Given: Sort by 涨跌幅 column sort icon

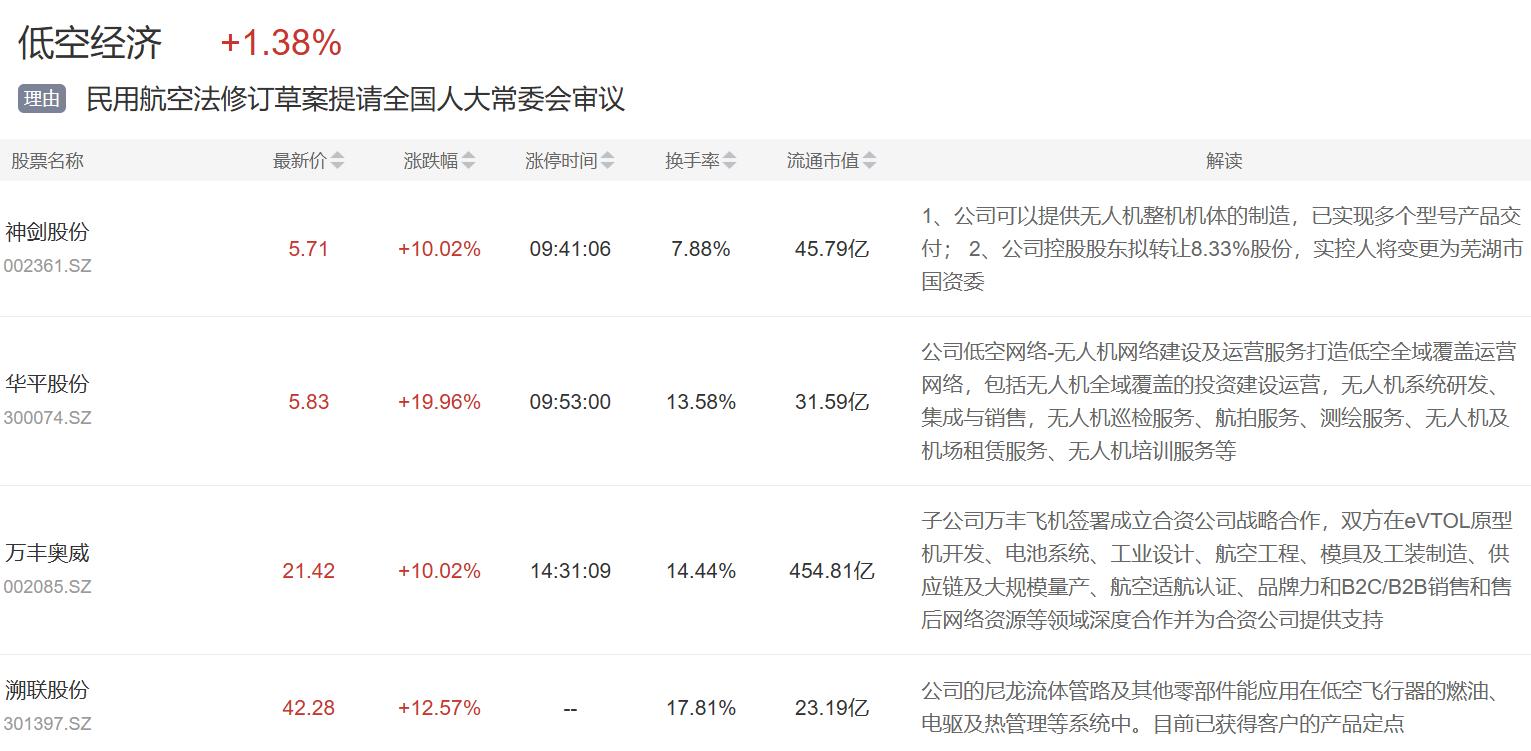Looking at the screenshot, I should 469,161.
